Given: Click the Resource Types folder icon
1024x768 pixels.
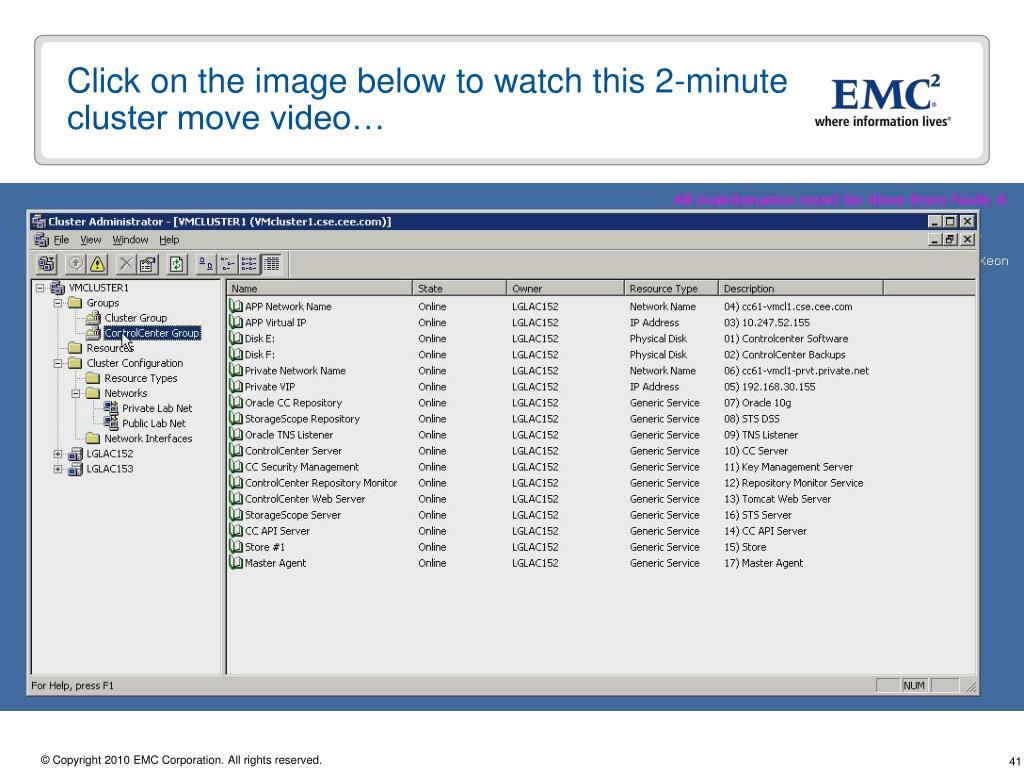Looking at the screenshot, I should [93, 378].
